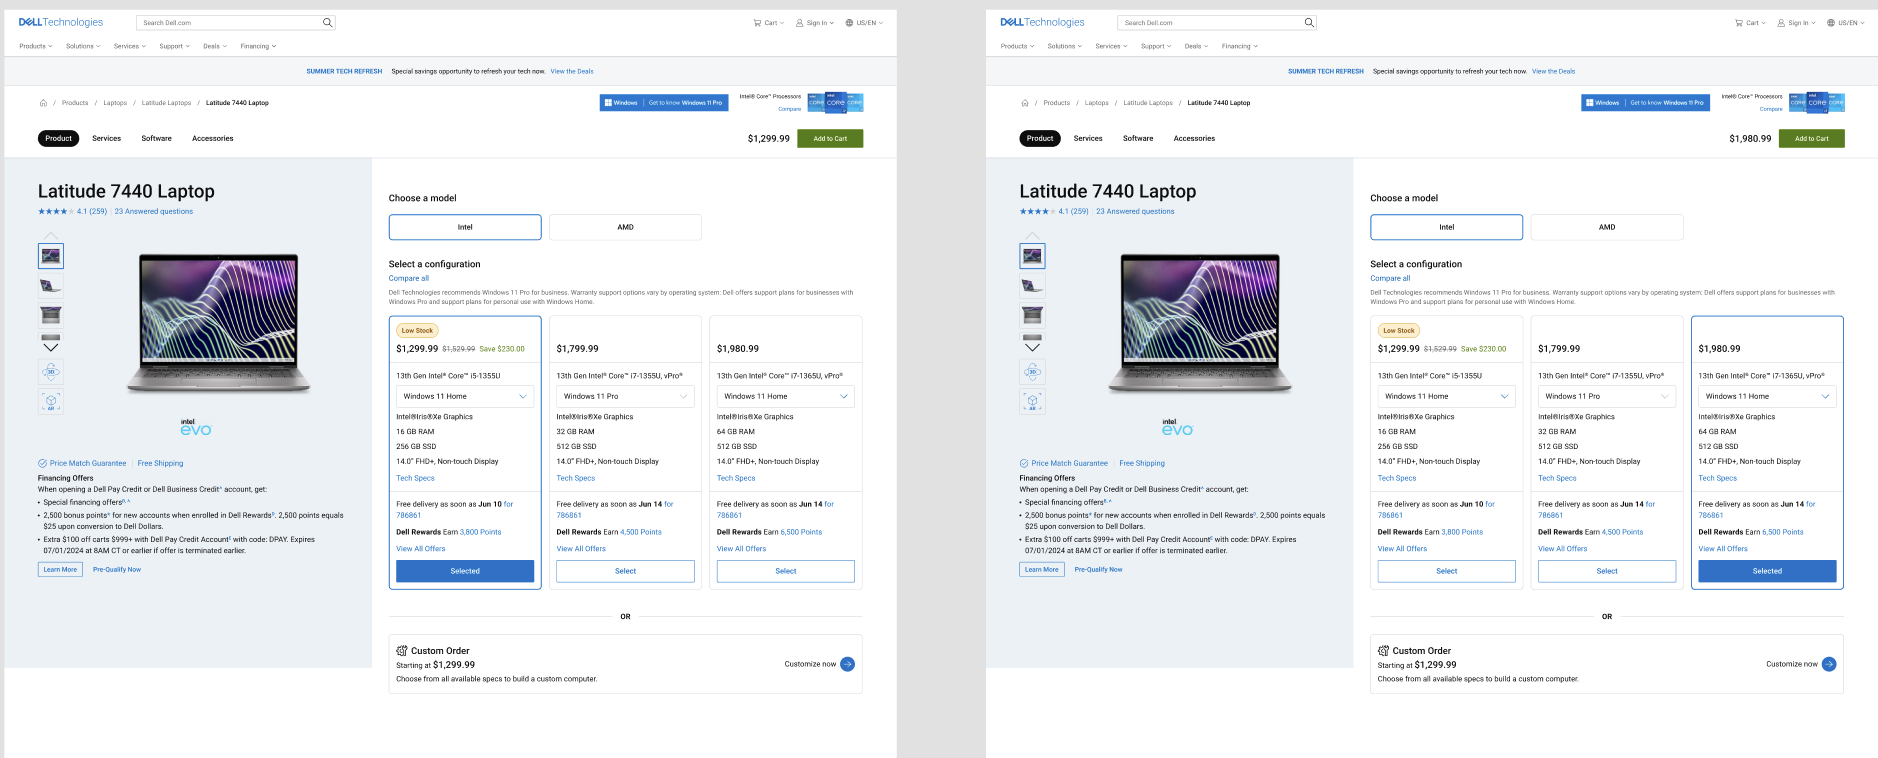Follow the View the Deals link, left page
This screenshot has height=758, width=1878.
572,71
